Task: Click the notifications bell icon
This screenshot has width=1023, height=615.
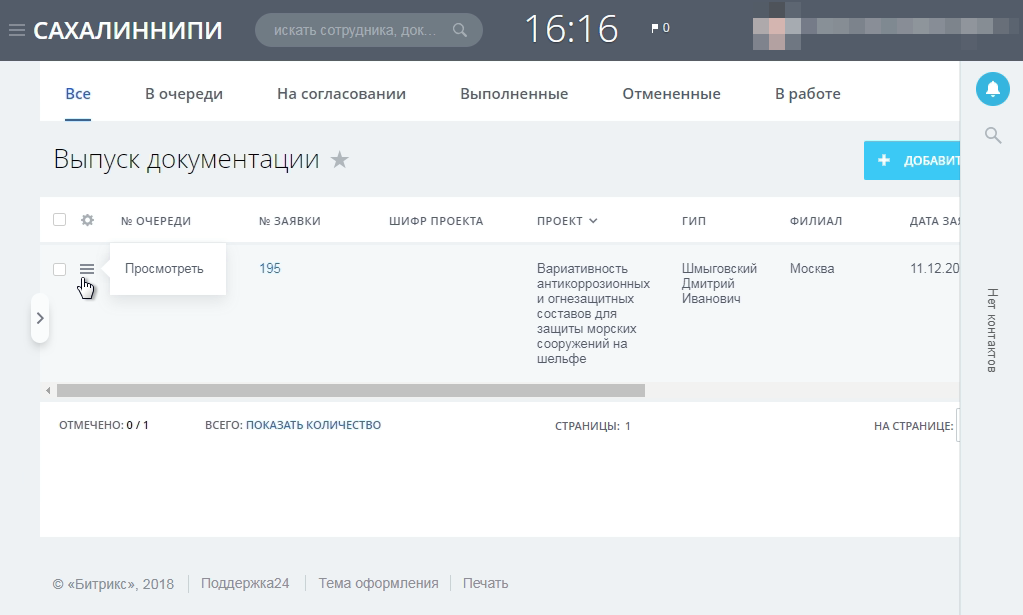Action: (x=992, y=89)
